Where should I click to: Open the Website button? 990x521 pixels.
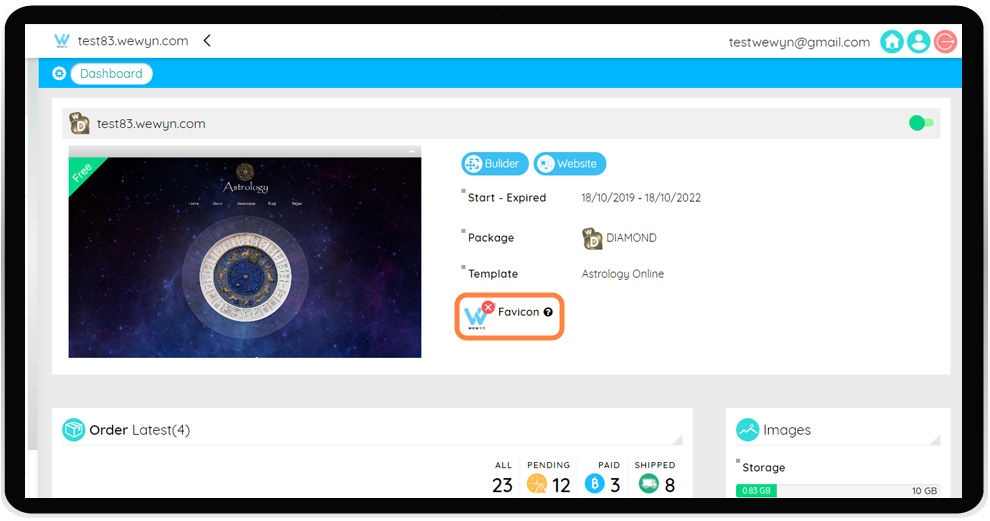pyautogui.click(x=570, y=164)
